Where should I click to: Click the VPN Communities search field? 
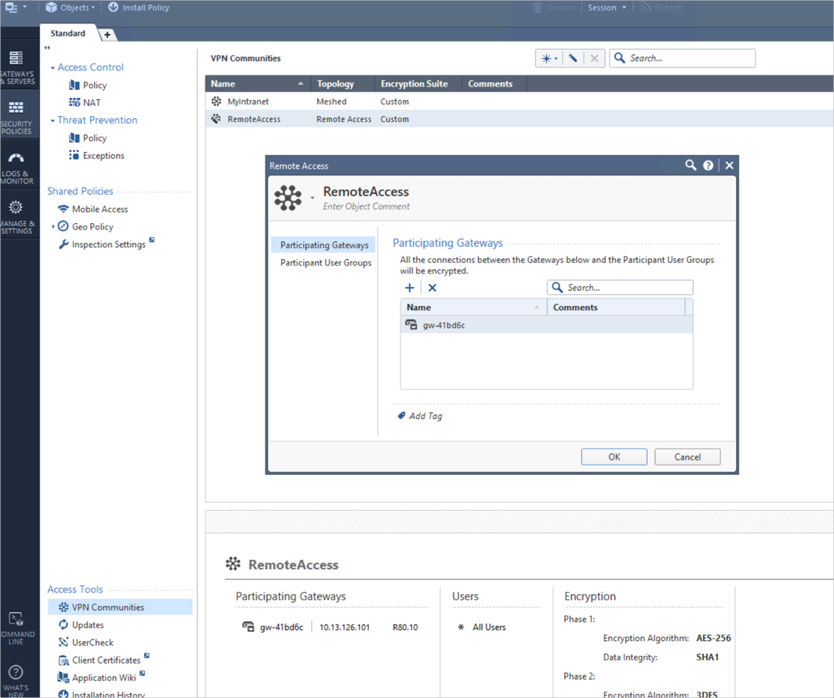(x=690, y=59)
